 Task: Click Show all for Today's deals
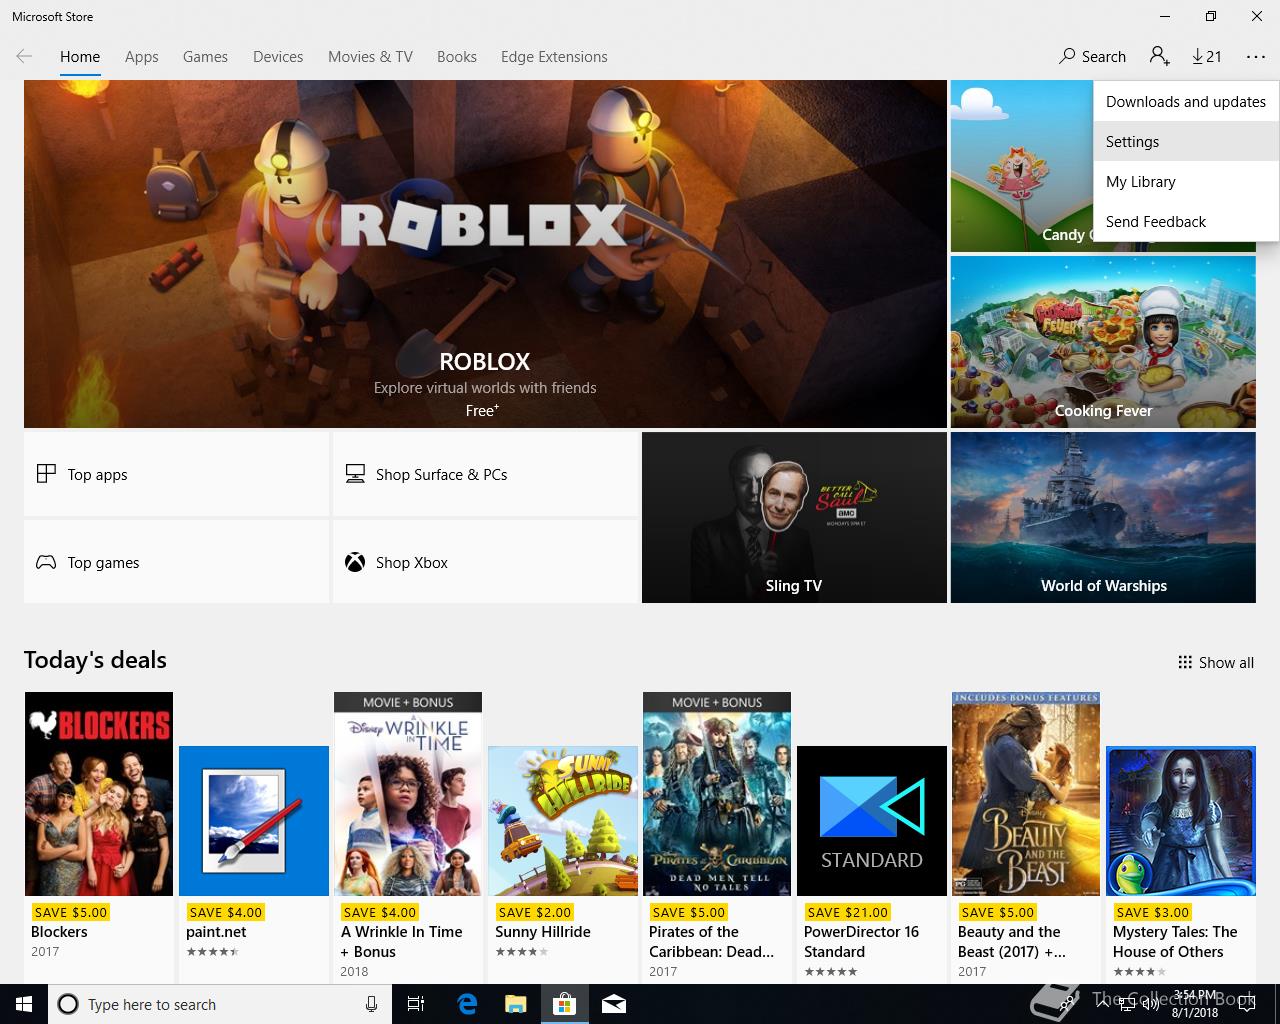(1215, 662)
